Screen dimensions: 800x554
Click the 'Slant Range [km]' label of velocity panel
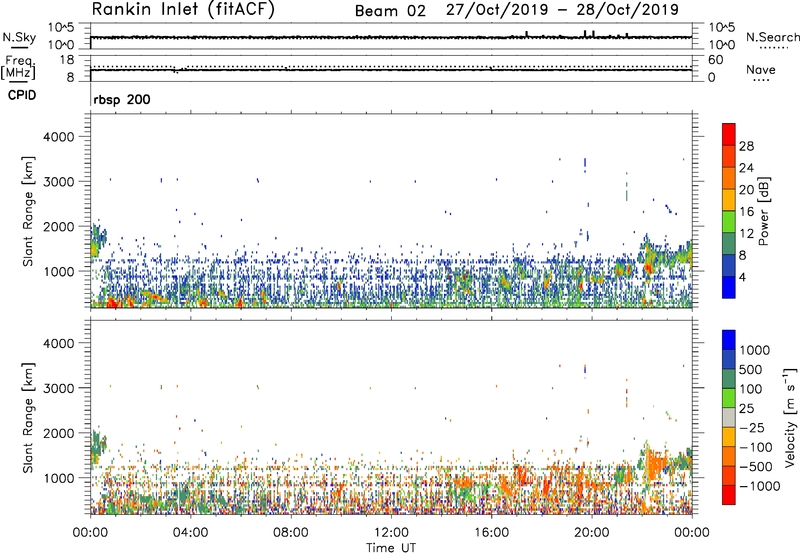pyautogui.click(x=28, y=418)
